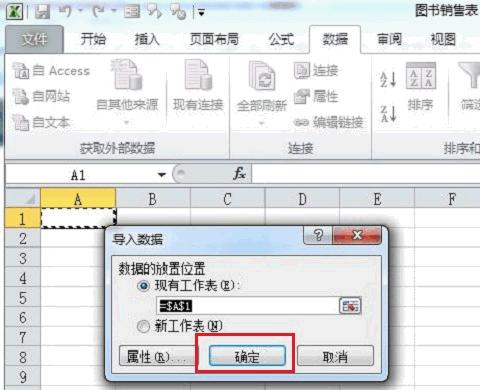Select row 8 header
The image size is (480, 390).
point(23,357)
